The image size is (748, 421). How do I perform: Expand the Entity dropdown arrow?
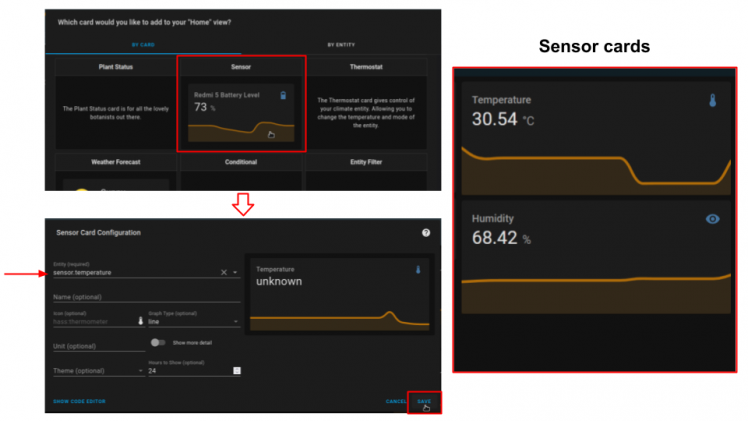pos(235,271)
